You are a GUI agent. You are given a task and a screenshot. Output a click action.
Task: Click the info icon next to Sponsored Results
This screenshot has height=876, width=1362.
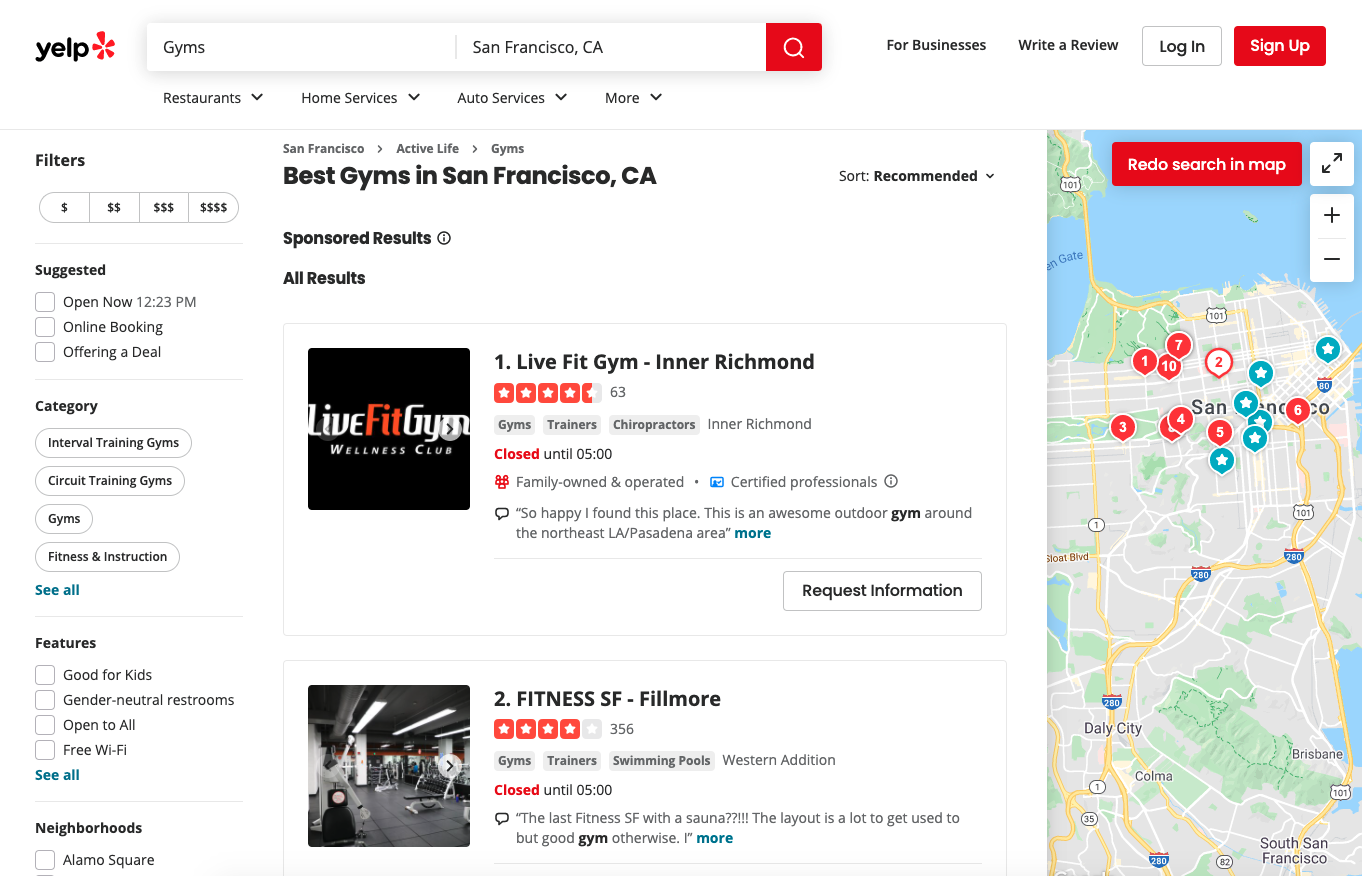coord(443,238)
